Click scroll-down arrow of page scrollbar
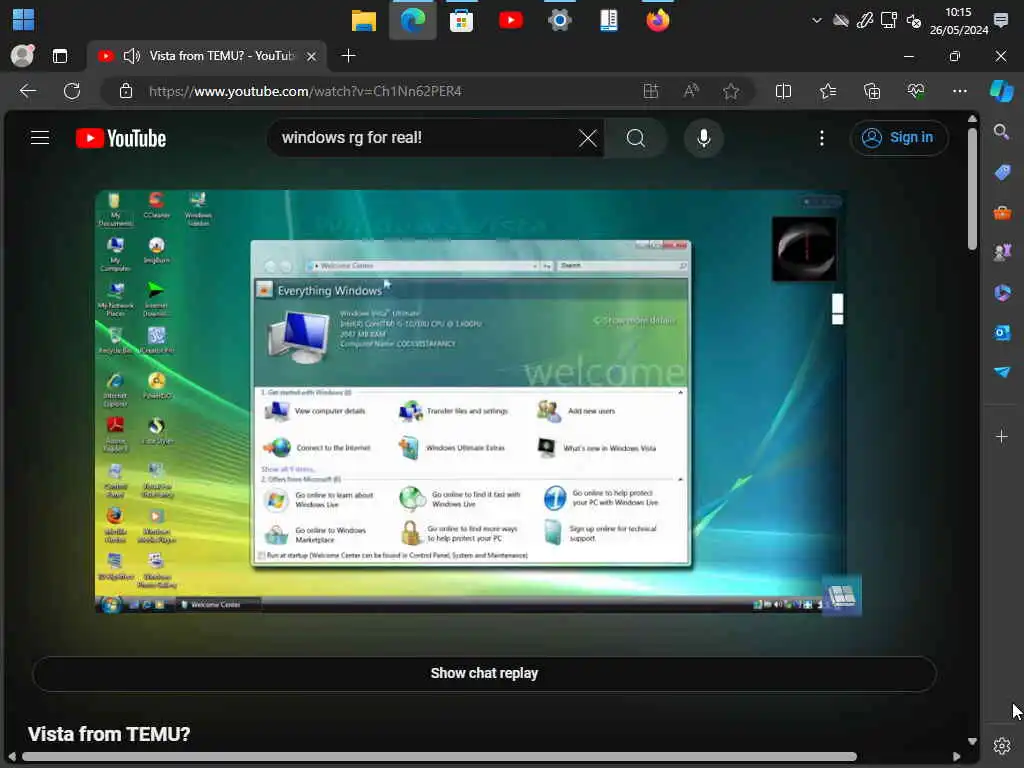 [x=972, y=741]
